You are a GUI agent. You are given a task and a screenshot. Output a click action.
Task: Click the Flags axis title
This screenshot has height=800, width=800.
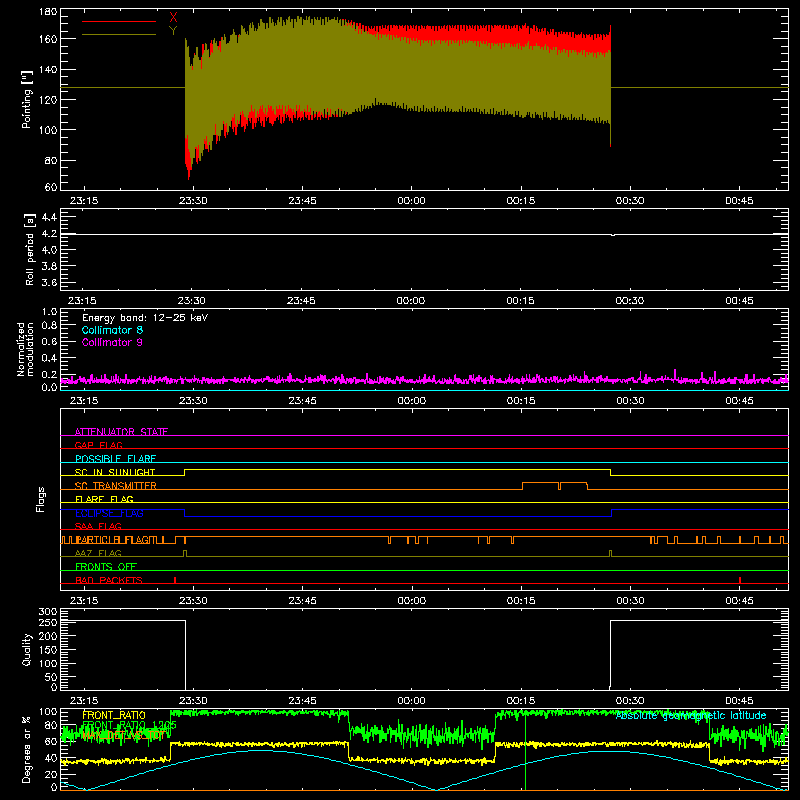click(x=41, y=499)
